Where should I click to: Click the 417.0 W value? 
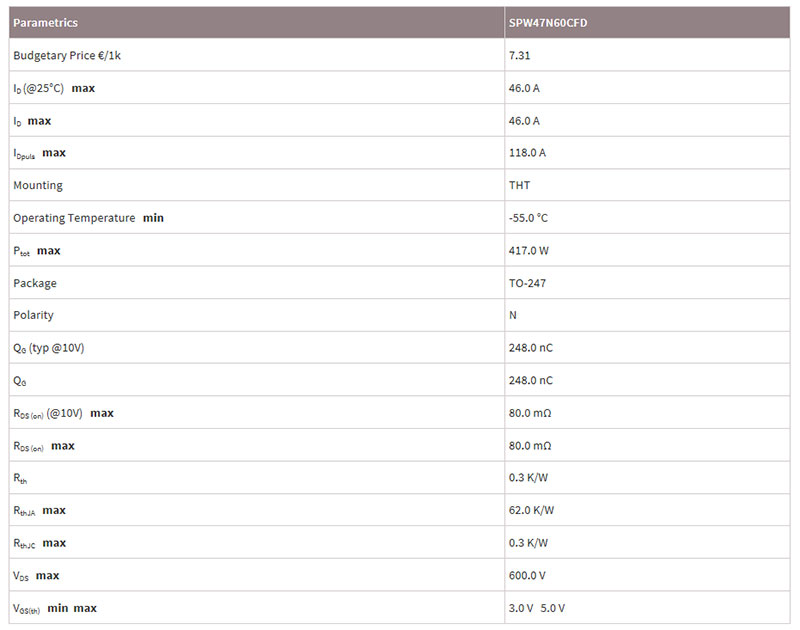(529, 251)
